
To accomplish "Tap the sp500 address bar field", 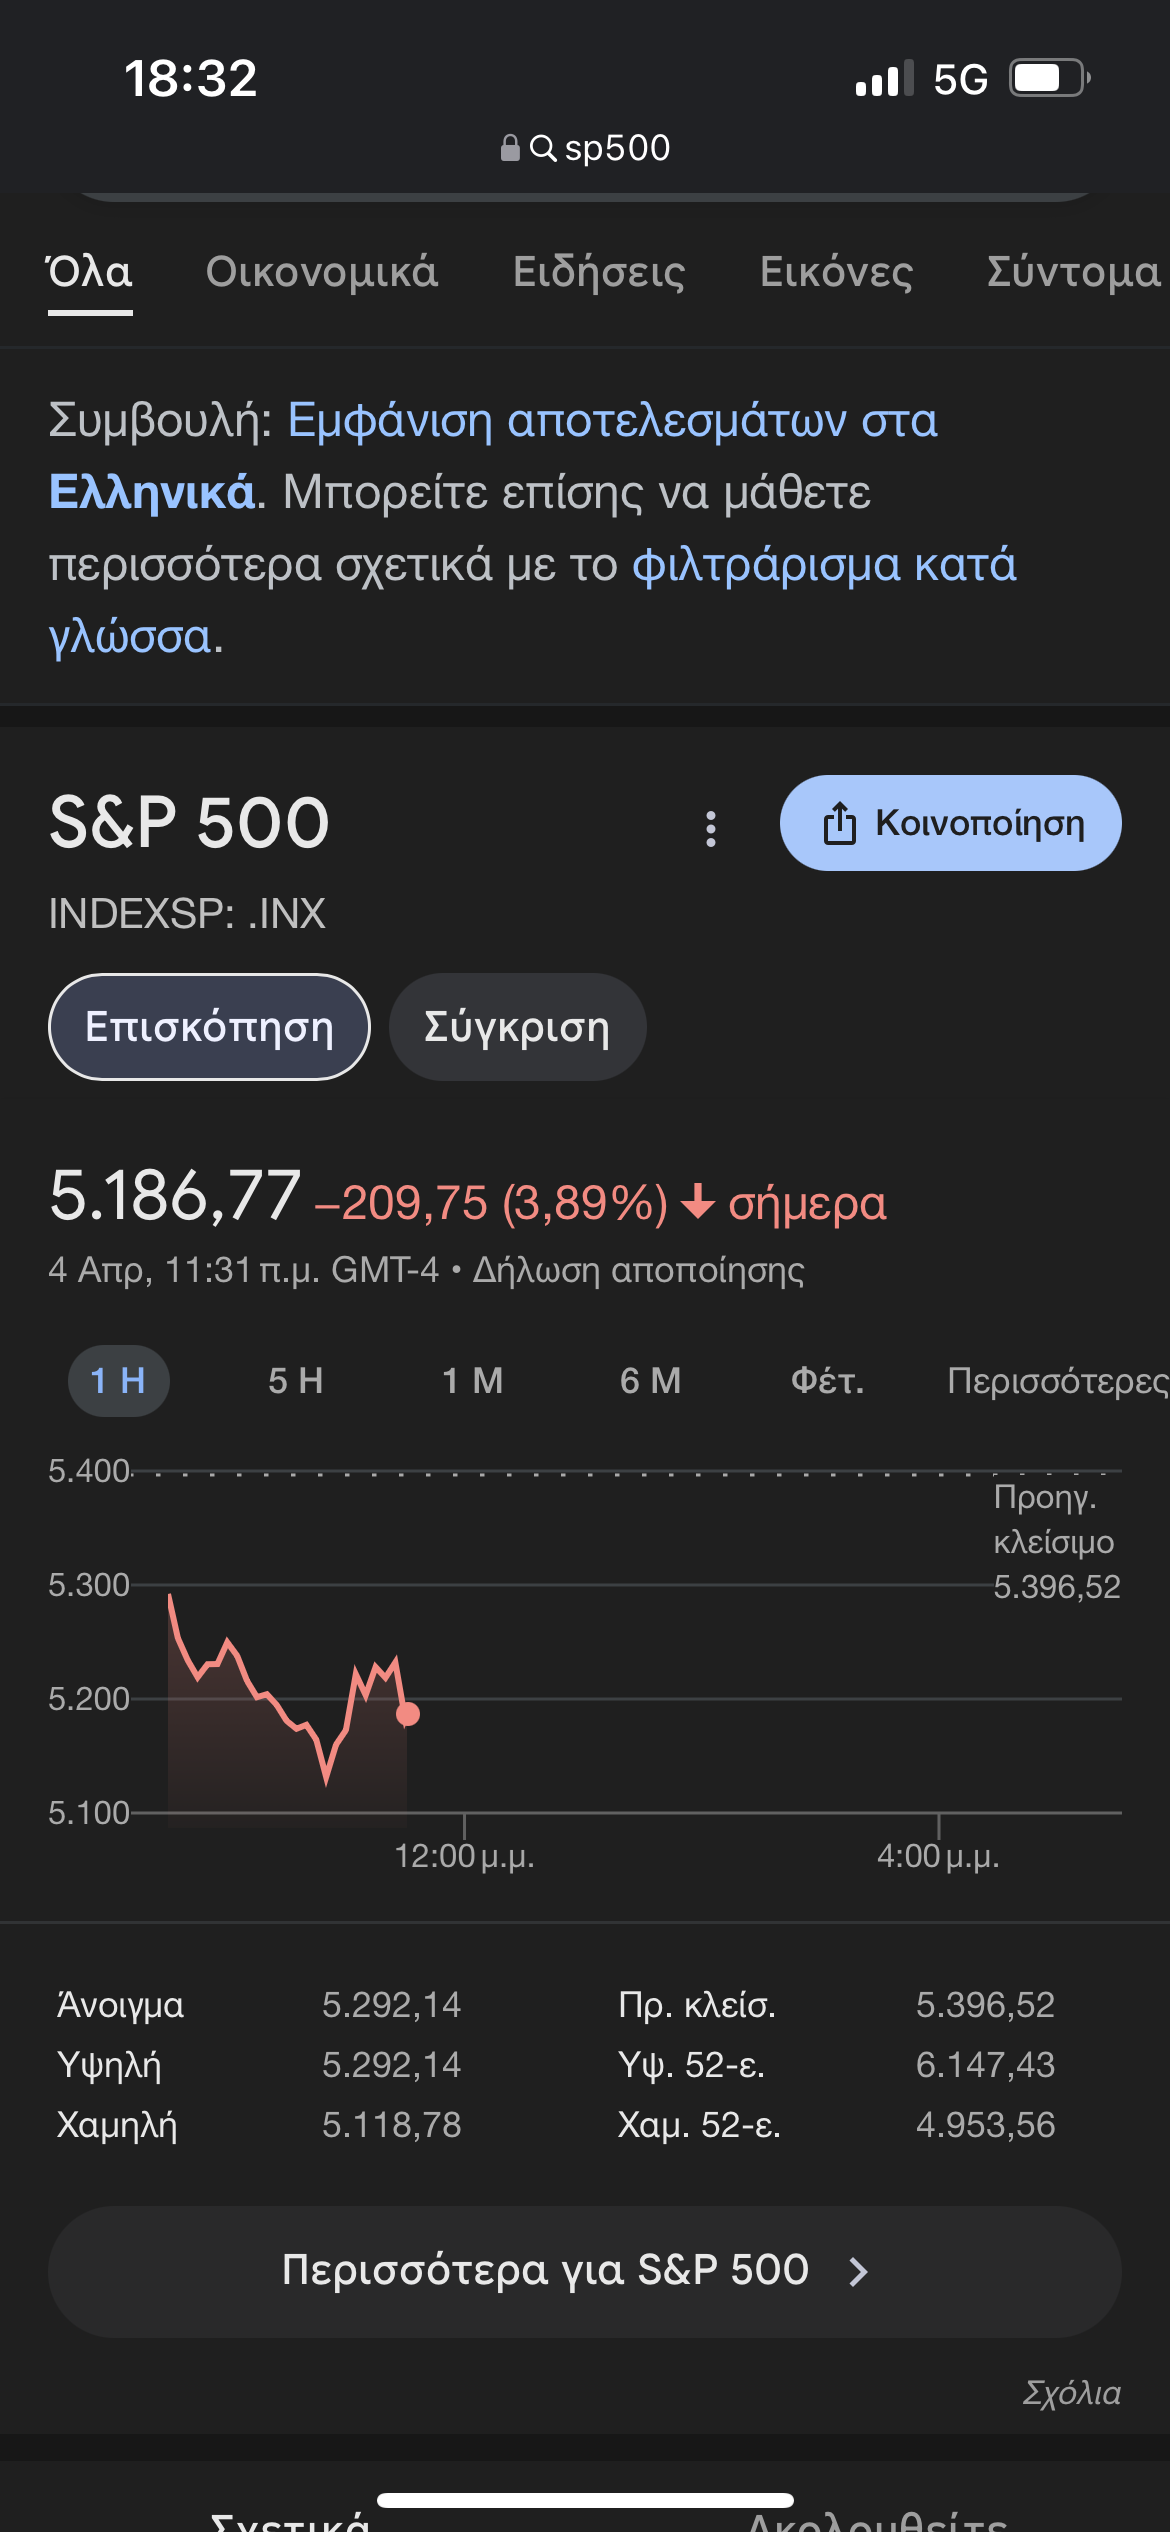I will [x=617, y=148].
